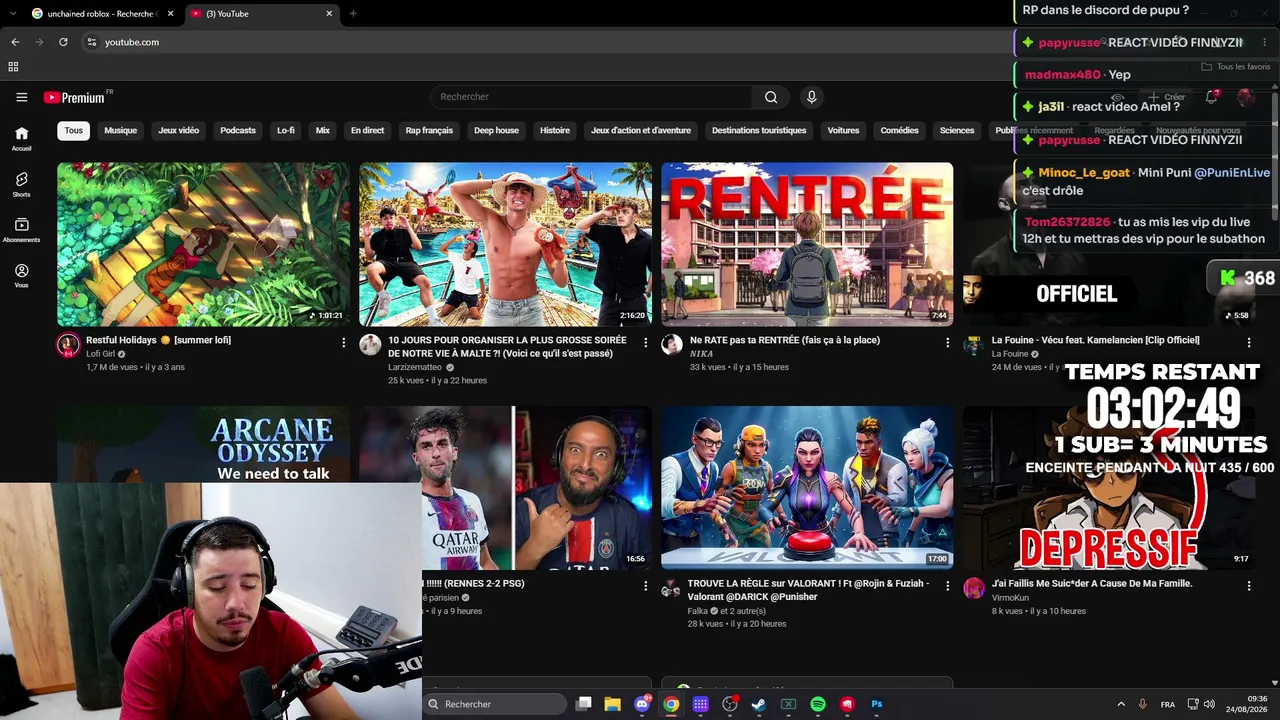Open options for Ne RATE pas video
Image resolution: width=1280 pixels, height=720 pixels.
(x=948, y=342)
